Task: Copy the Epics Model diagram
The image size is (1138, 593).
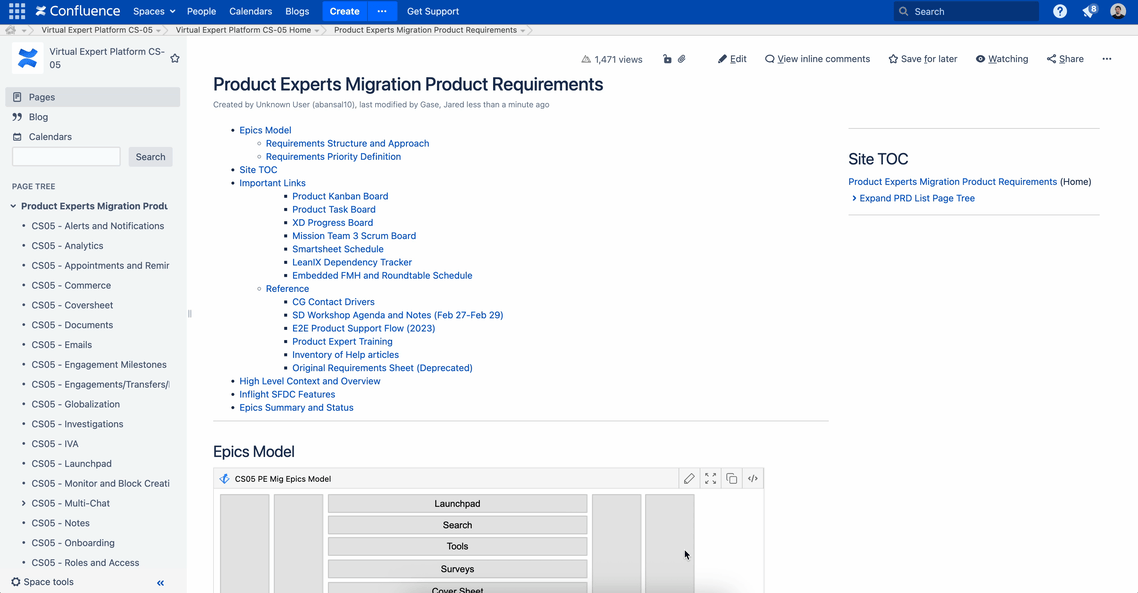Action: point(732,478)
